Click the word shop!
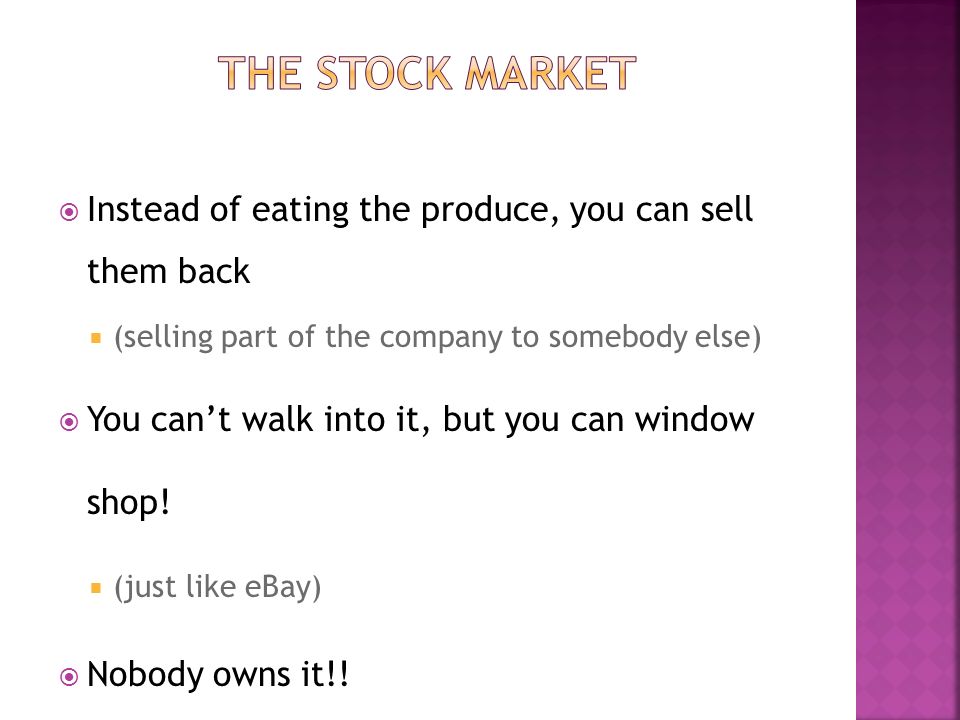This screenshot has height=720, width=960. [128, 503]
